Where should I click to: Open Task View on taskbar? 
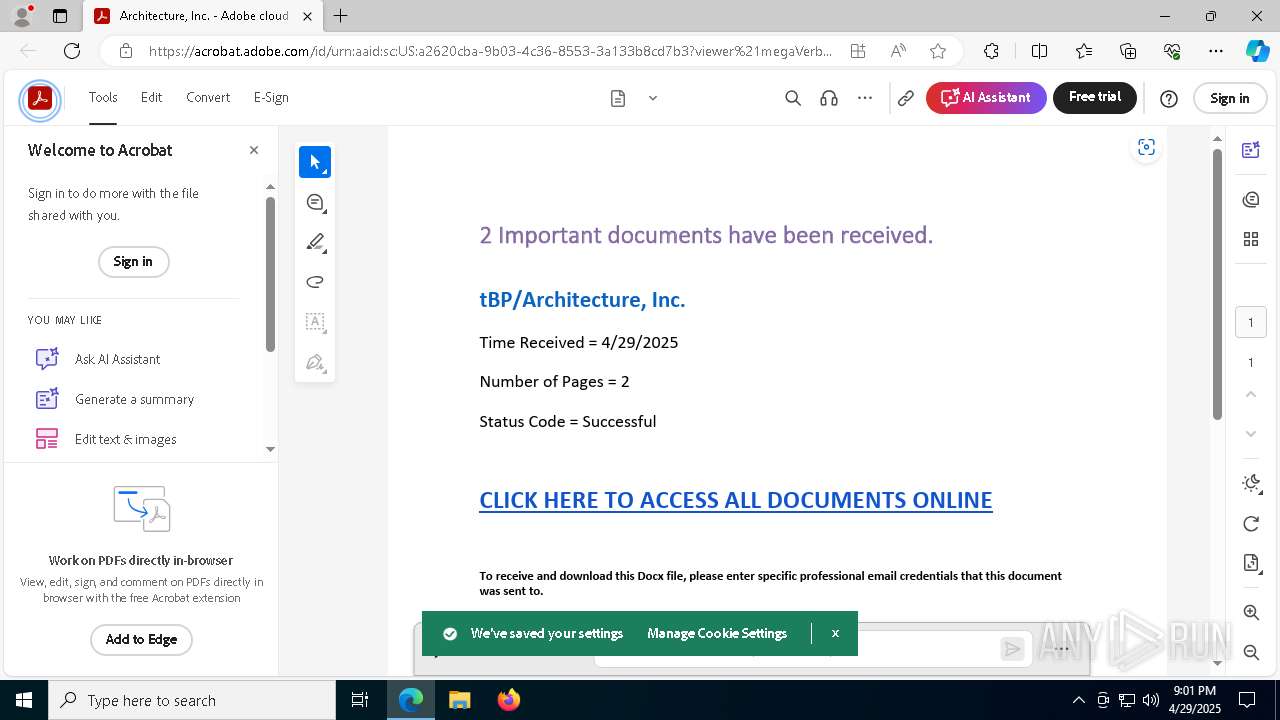pyautogui.click(x=360, y=700)
